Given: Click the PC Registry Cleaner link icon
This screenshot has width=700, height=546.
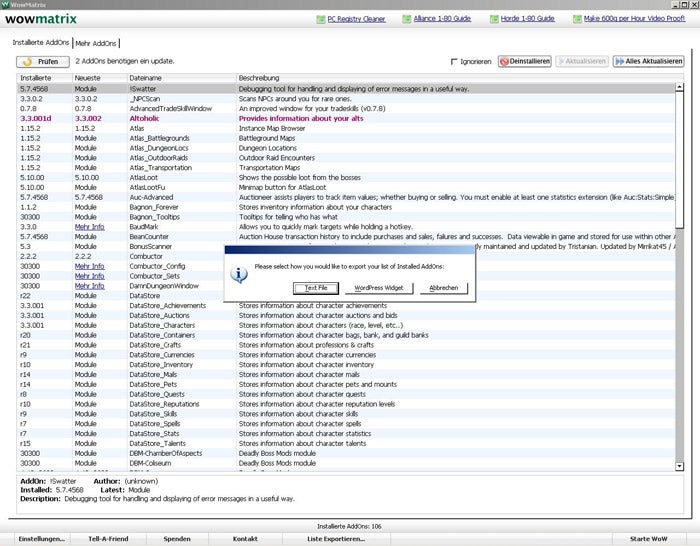Looking at the screenshot, I should click(320, 19).
